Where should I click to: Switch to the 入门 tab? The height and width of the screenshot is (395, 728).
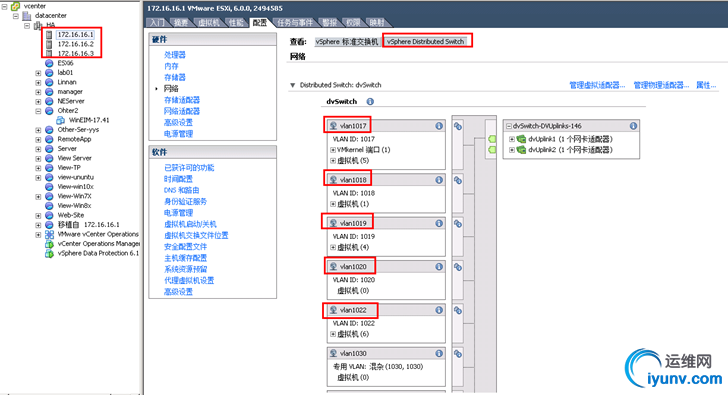[157, 22]
